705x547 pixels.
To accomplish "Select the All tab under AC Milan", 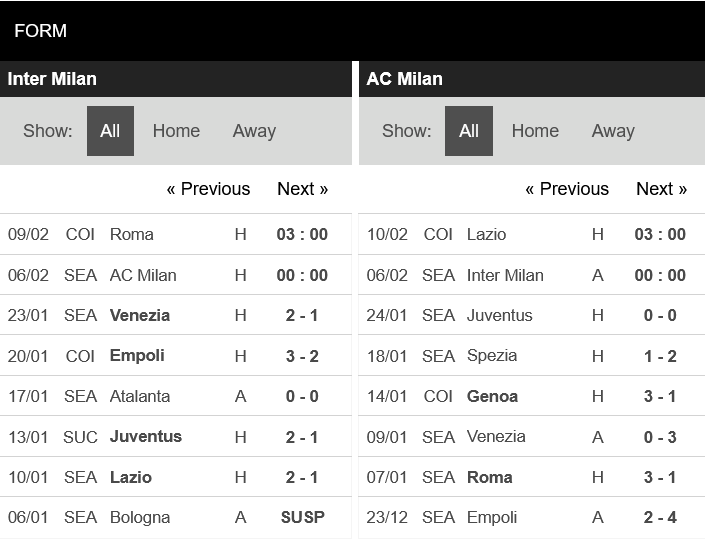I will (x=469, y=131).
